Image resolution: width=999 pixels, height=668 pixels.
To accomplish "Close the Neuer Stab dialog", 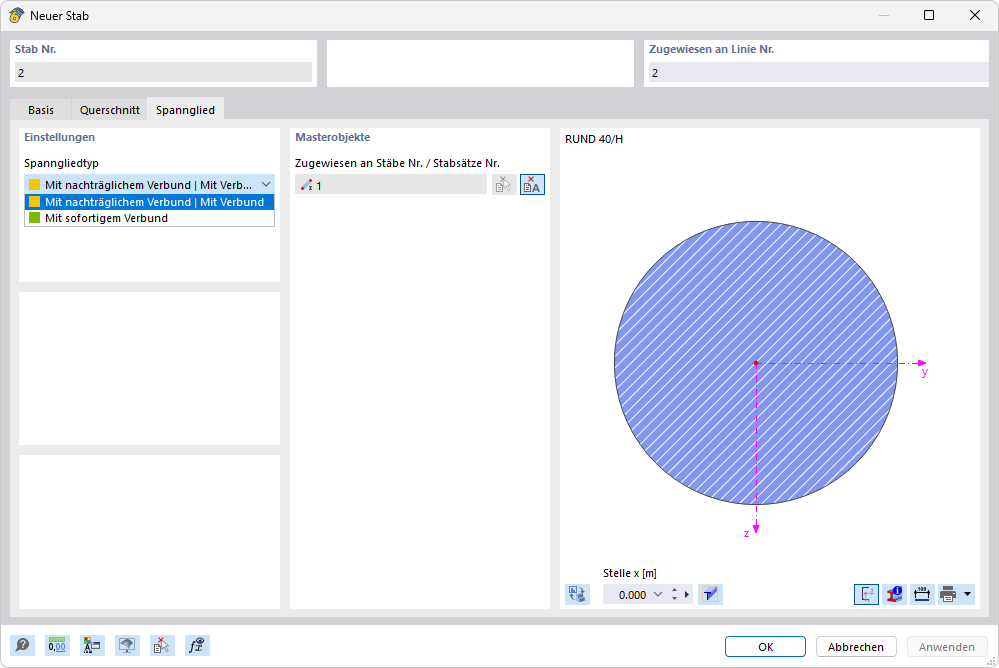I will [975, 15].
